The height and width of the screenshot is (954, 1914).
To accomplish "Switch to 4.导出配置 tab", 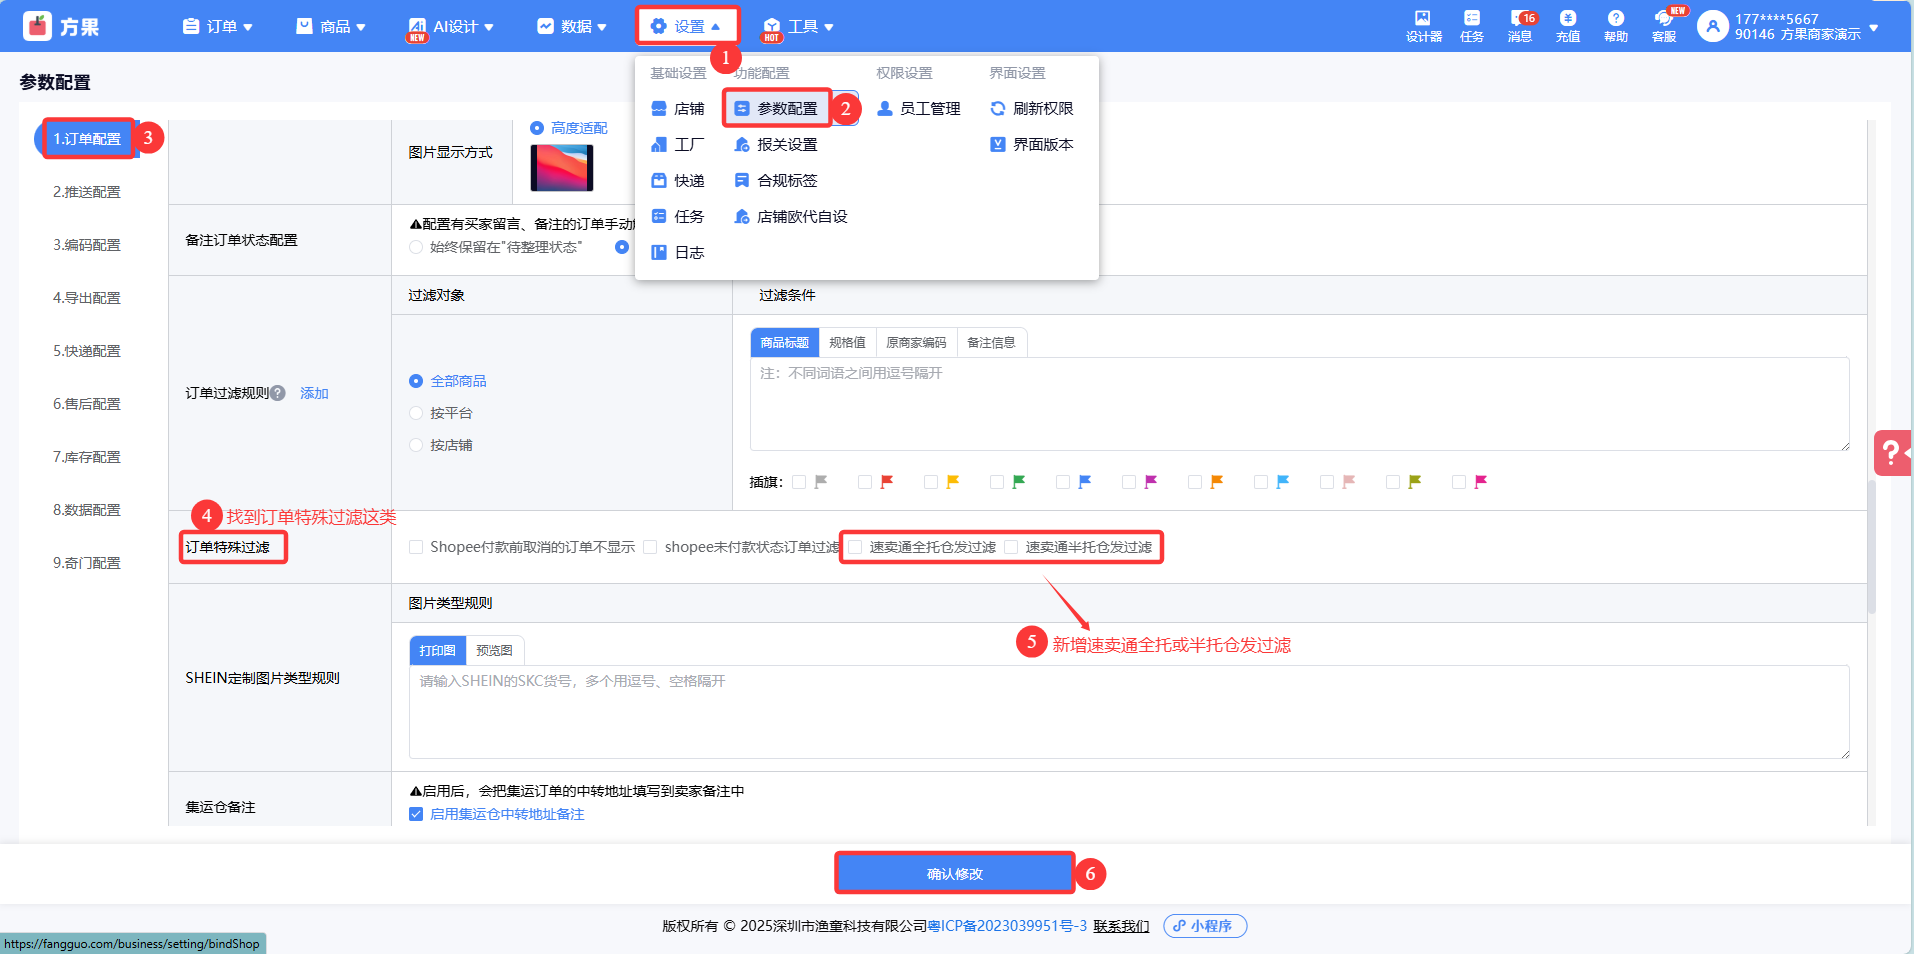I will click(x=87, y=298).
